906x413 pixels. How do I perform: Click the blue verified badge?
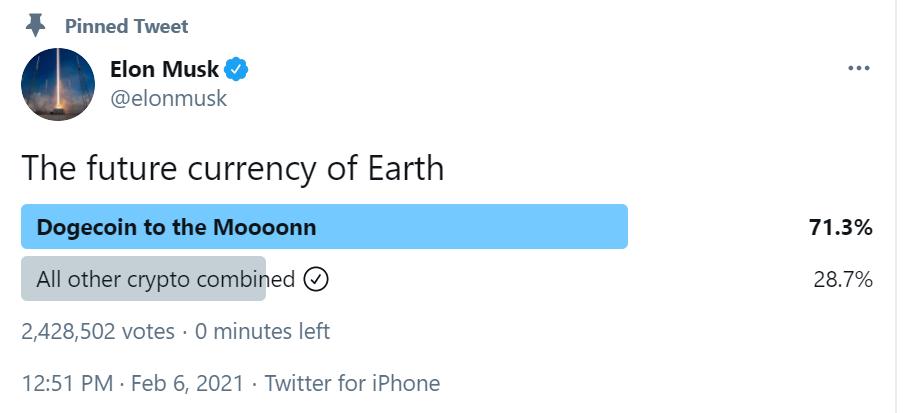coord(236,70)
